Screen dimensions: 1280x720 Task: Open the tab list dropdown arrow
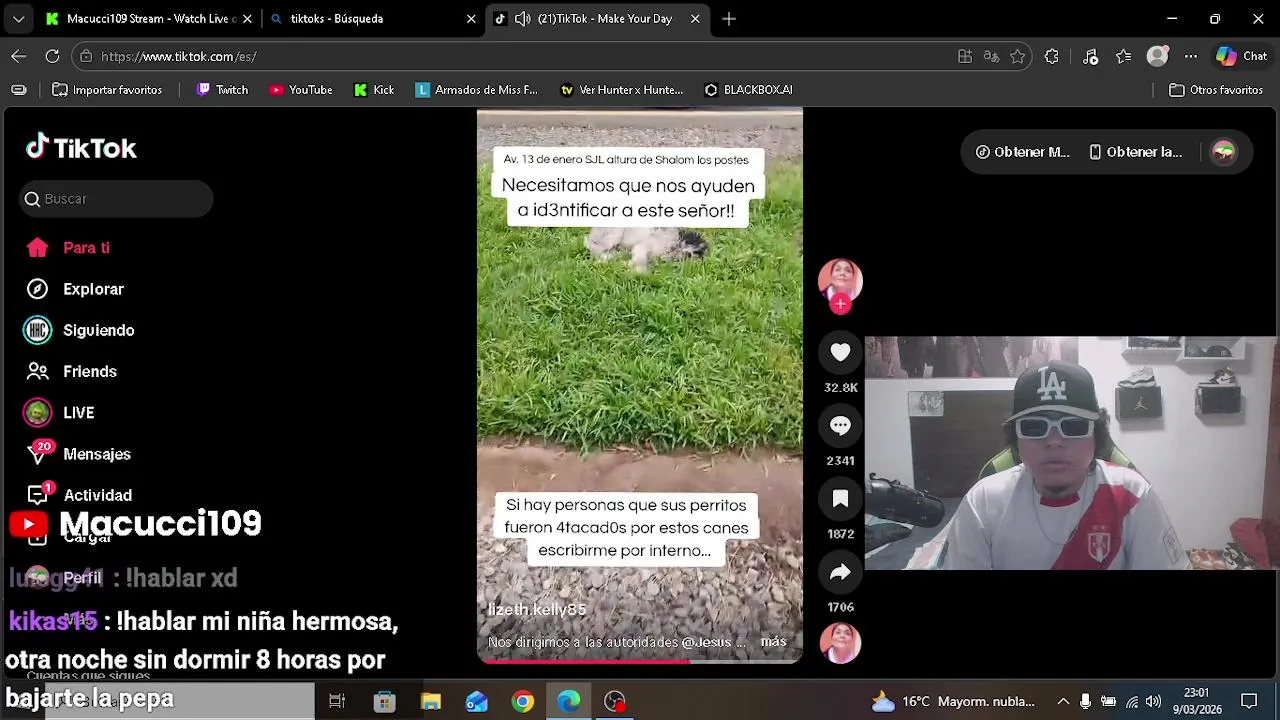[x=18, y=18]
